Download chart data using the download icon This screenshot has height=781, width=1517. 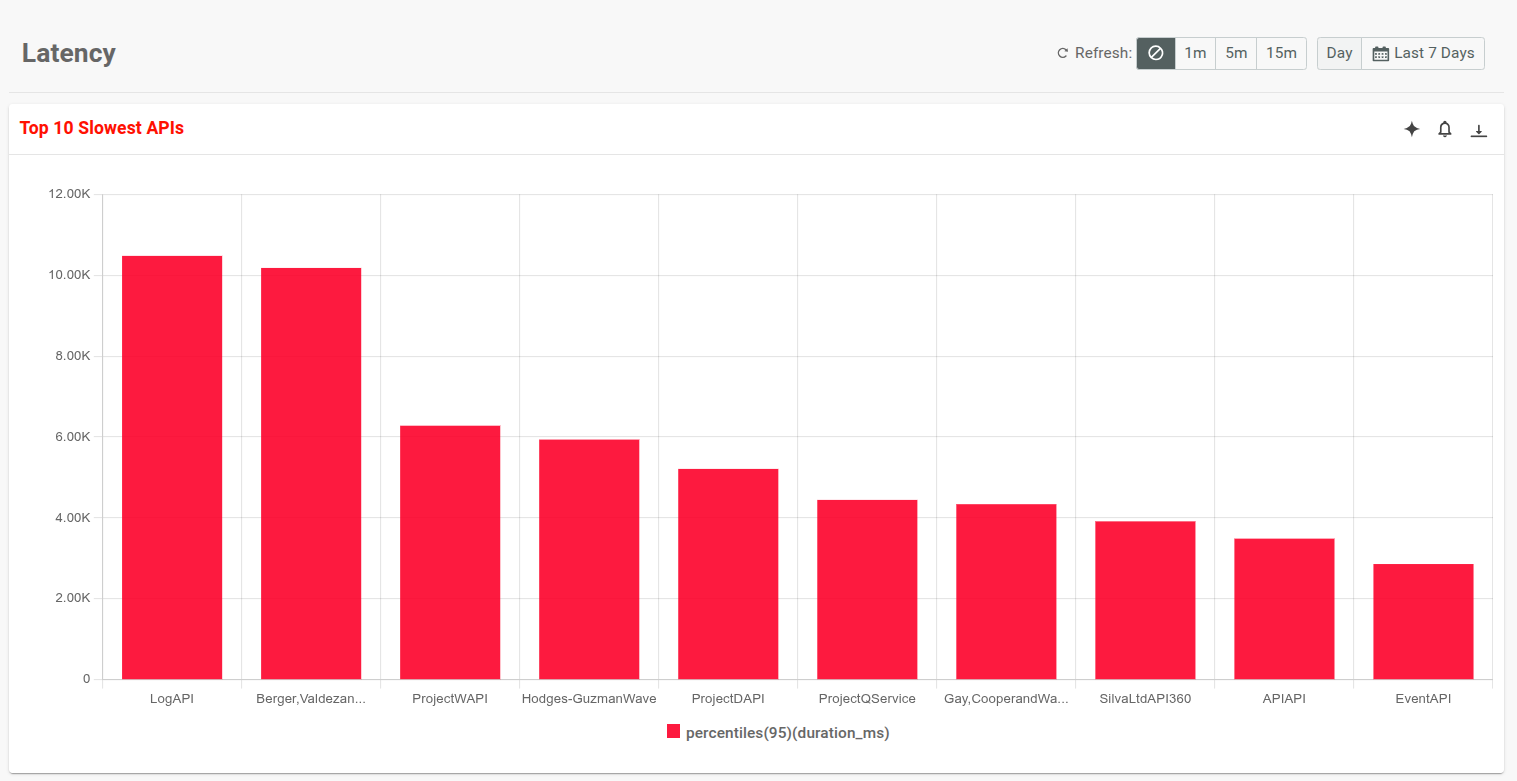1479,129
